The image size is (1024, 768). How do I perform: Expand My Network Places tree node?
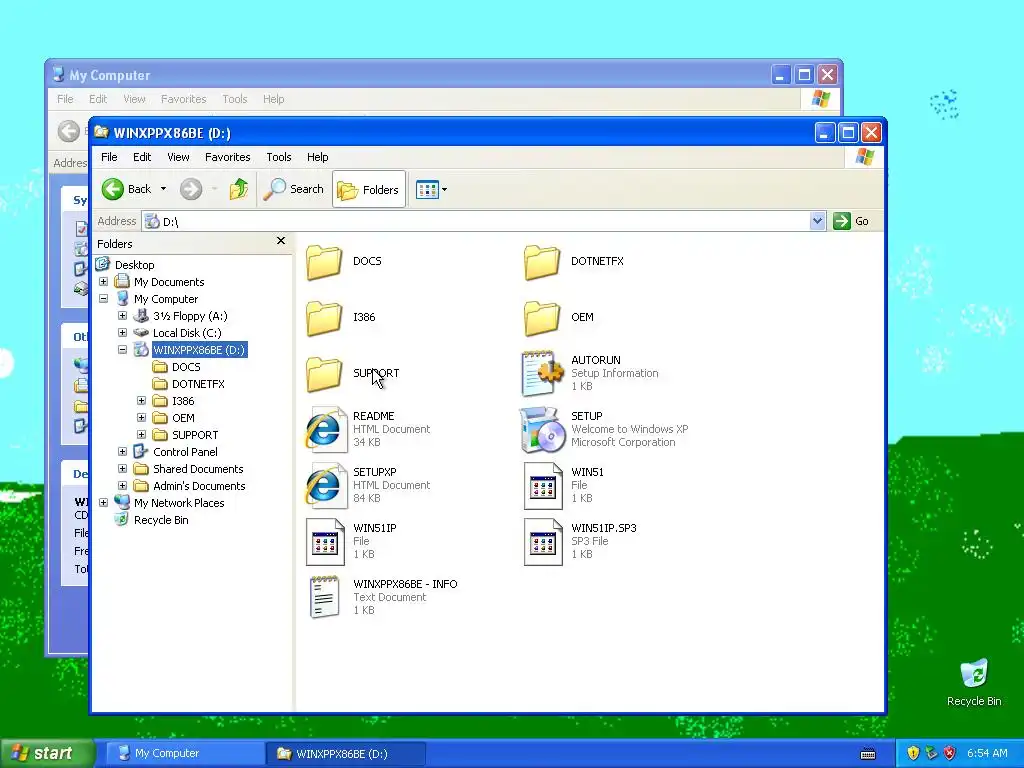pyautogui.click(x=103, y=502)
